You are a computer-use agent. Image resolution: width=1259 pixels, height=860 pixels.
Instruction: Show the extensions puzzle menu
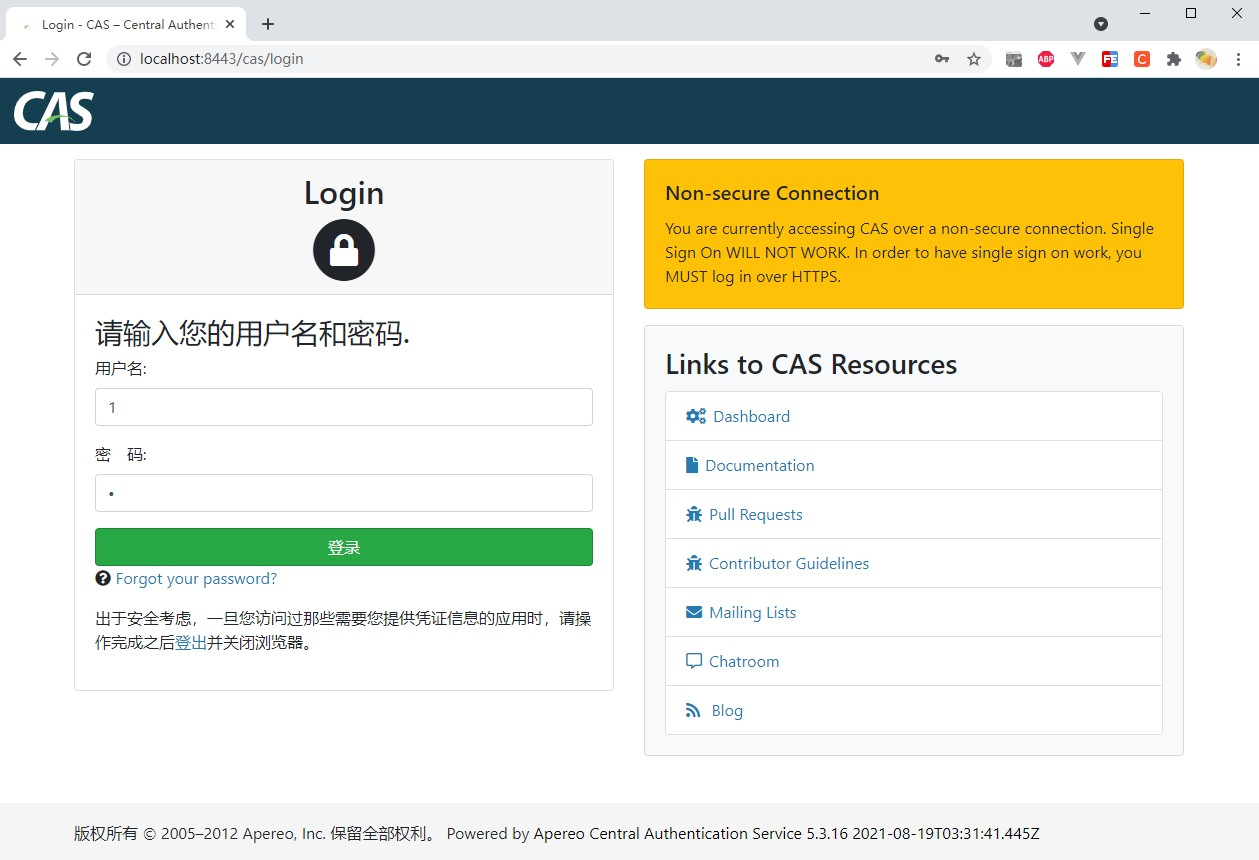(x=1174, y=59)
